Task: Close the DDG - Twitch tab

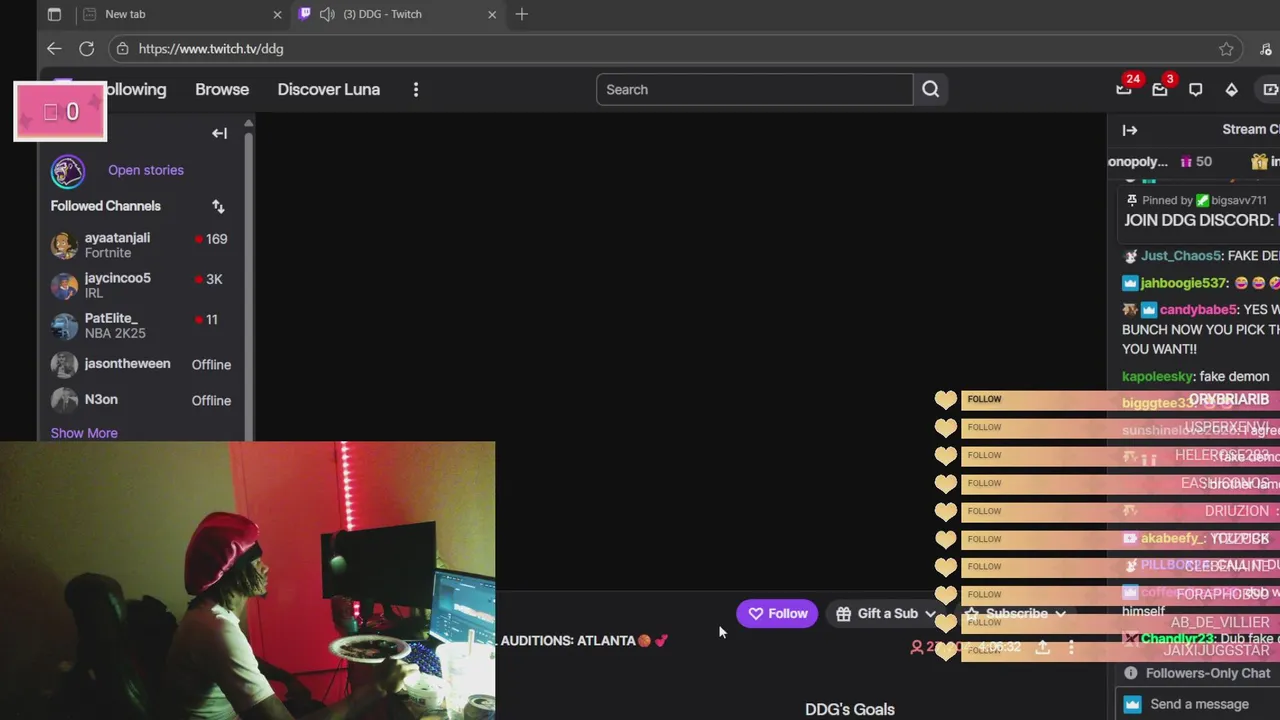Action: (x=492, y=14)
